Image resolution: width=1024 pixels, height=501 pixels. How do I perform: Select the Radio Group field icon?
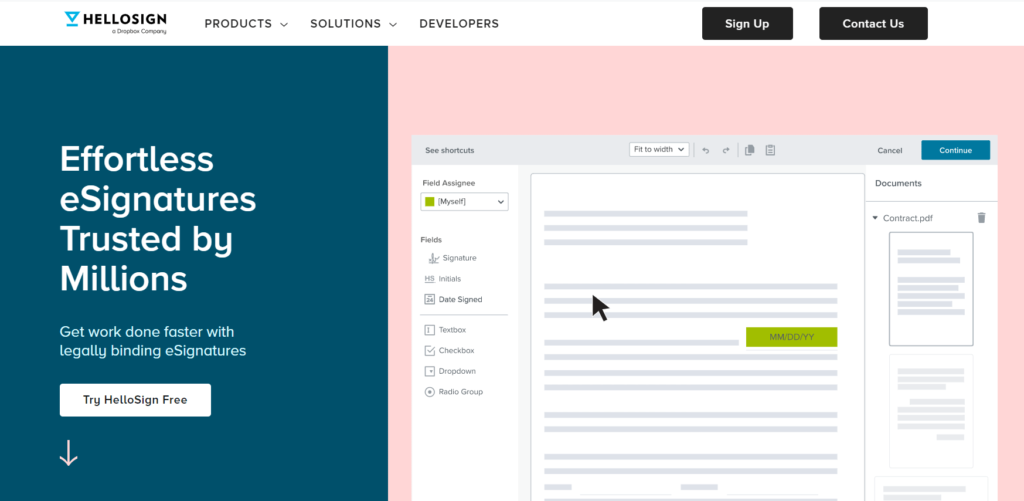(x=430, y=392)
